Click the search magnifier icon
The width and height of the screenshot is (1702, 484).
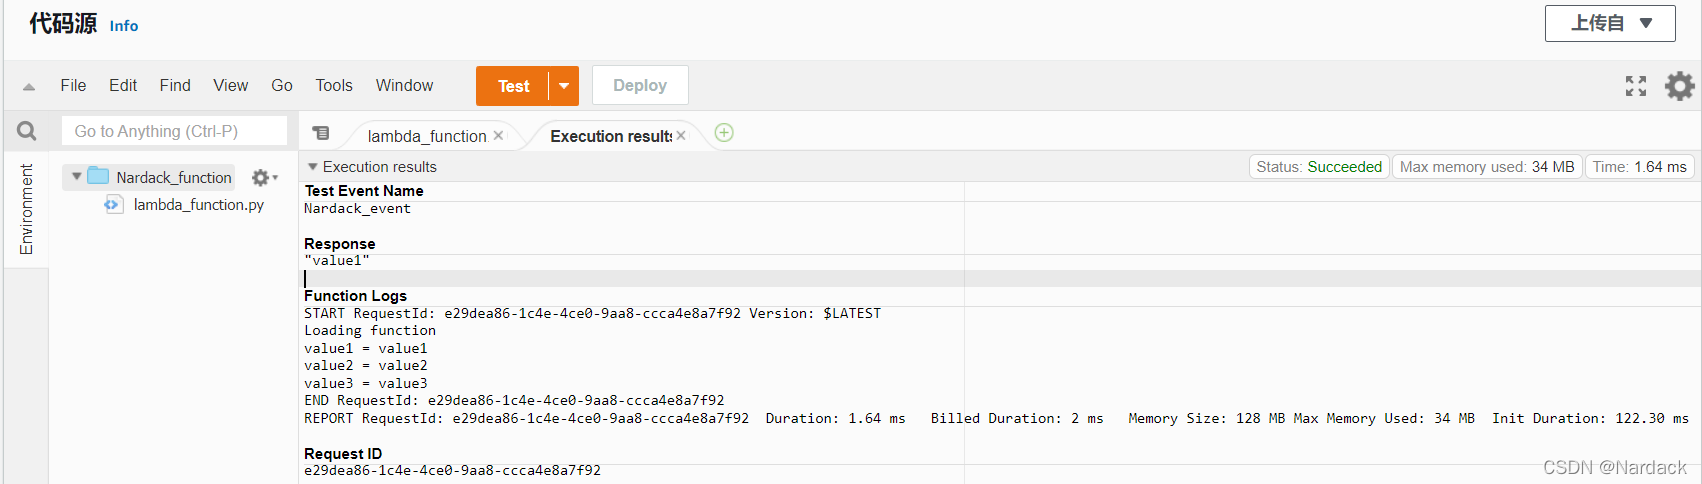[x=27, y=131]
